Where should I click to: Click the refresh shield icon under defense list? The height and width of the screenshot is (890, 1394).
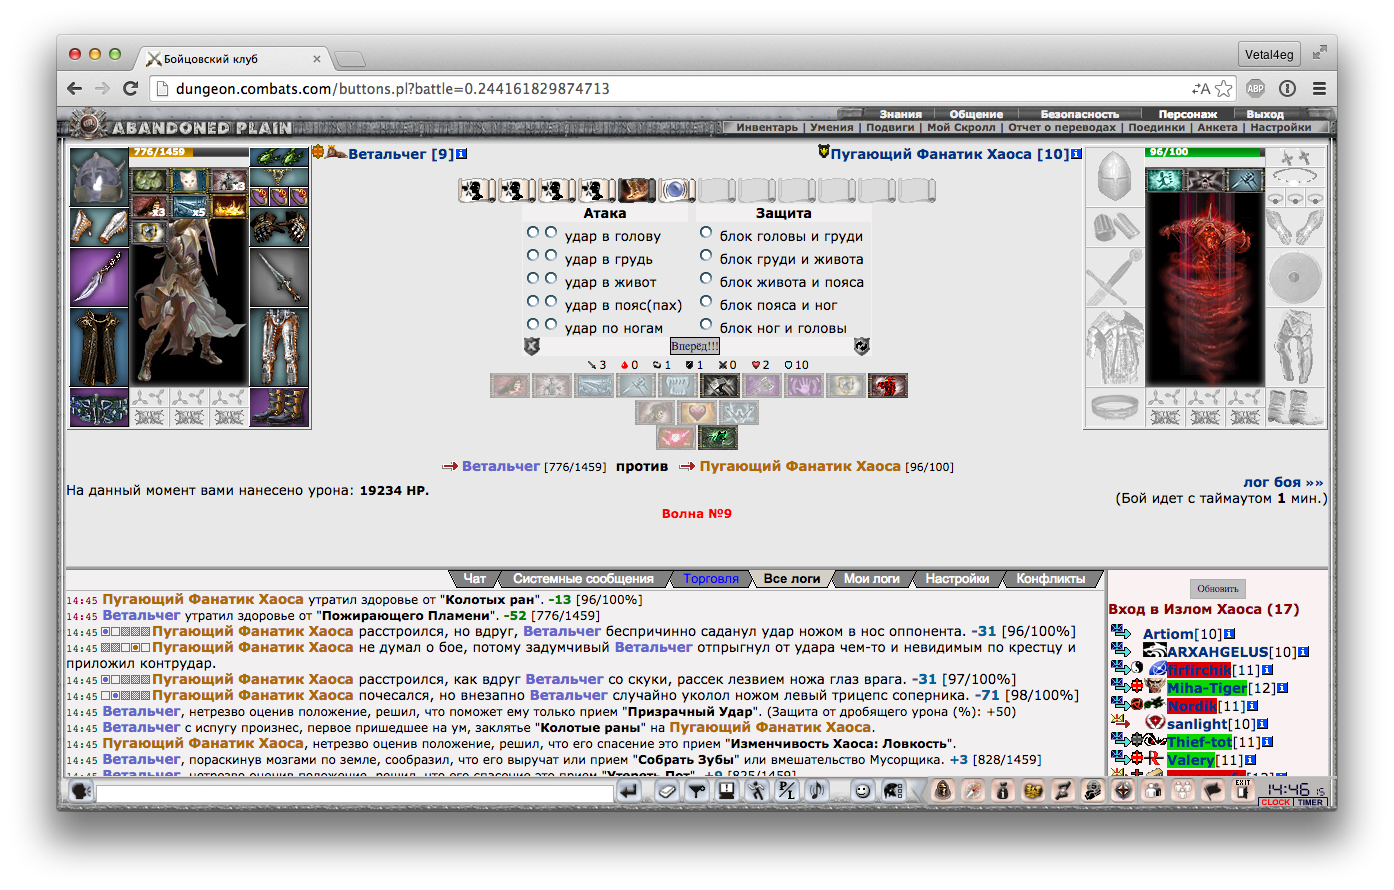coord(861,346)
